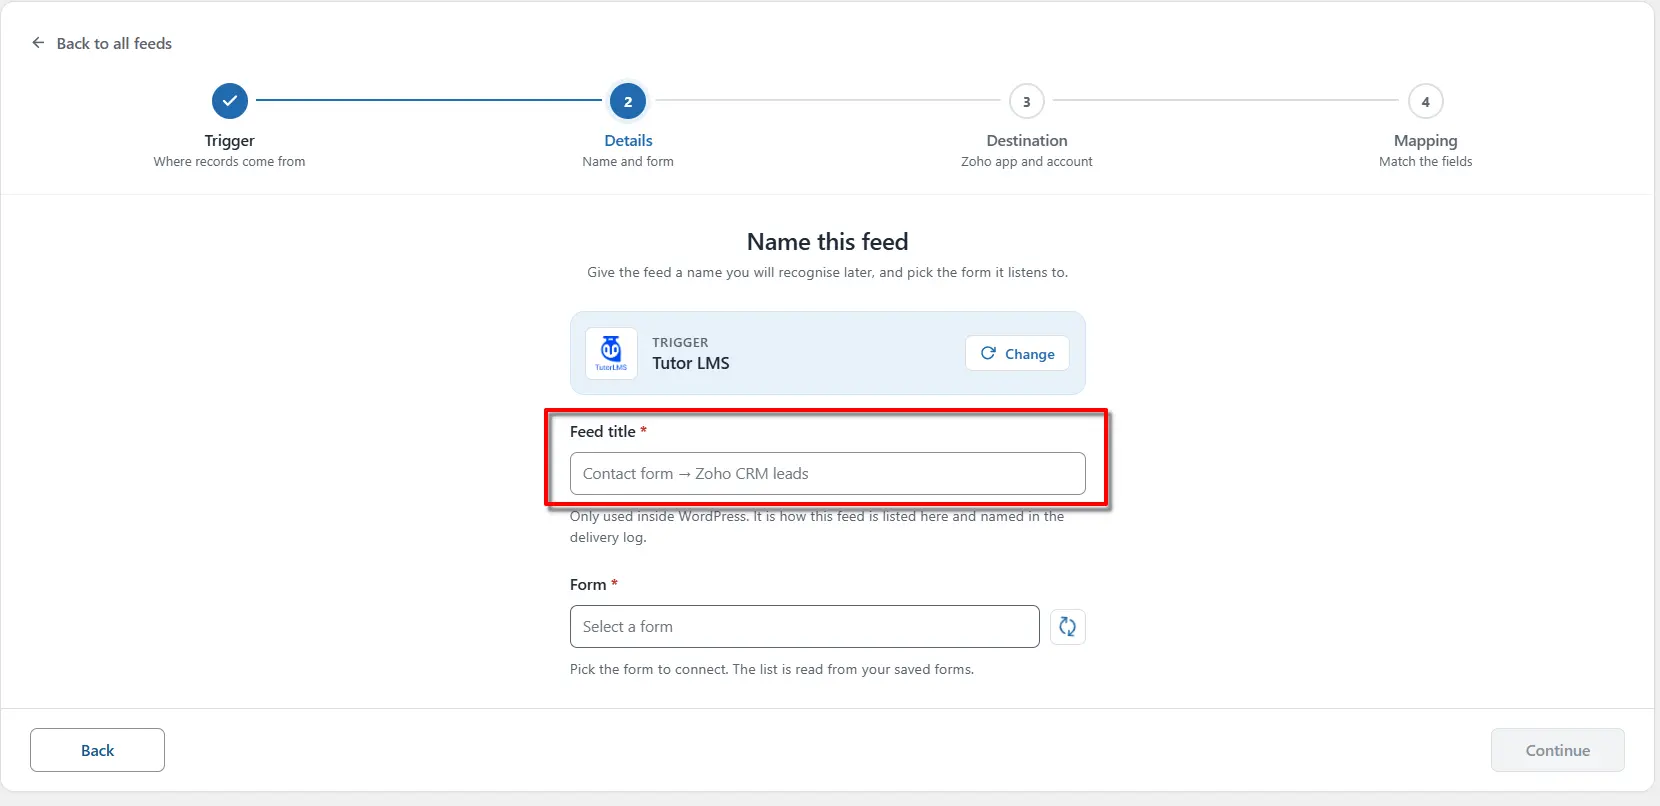The height and width of the screenshot is (806, 1660).
Task: Focus the Feed title input field
Action: click(827, 473)
